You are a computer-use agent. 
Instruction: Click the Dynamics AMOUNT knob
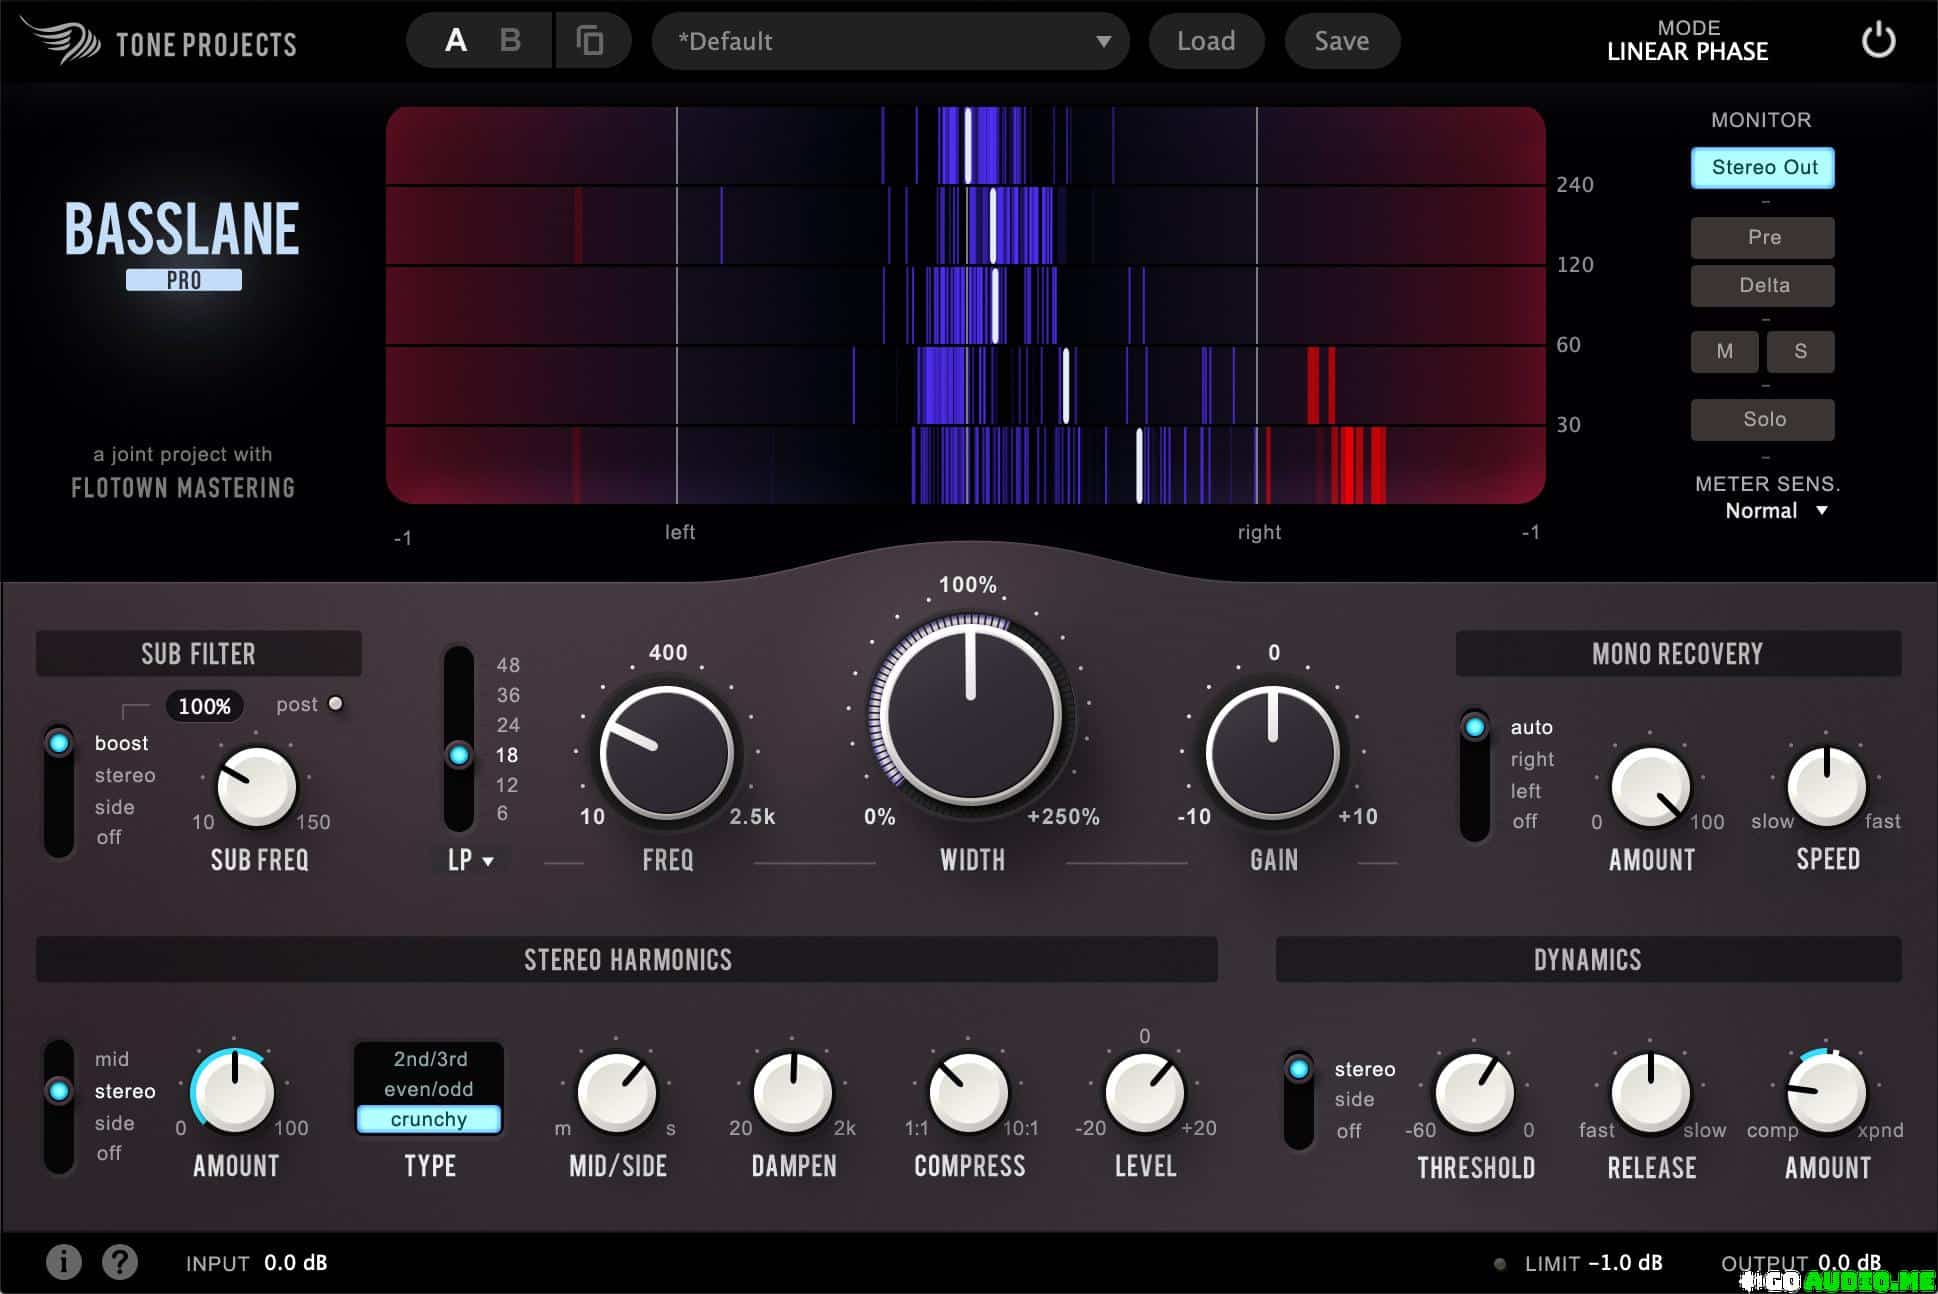[1827, 1092]
